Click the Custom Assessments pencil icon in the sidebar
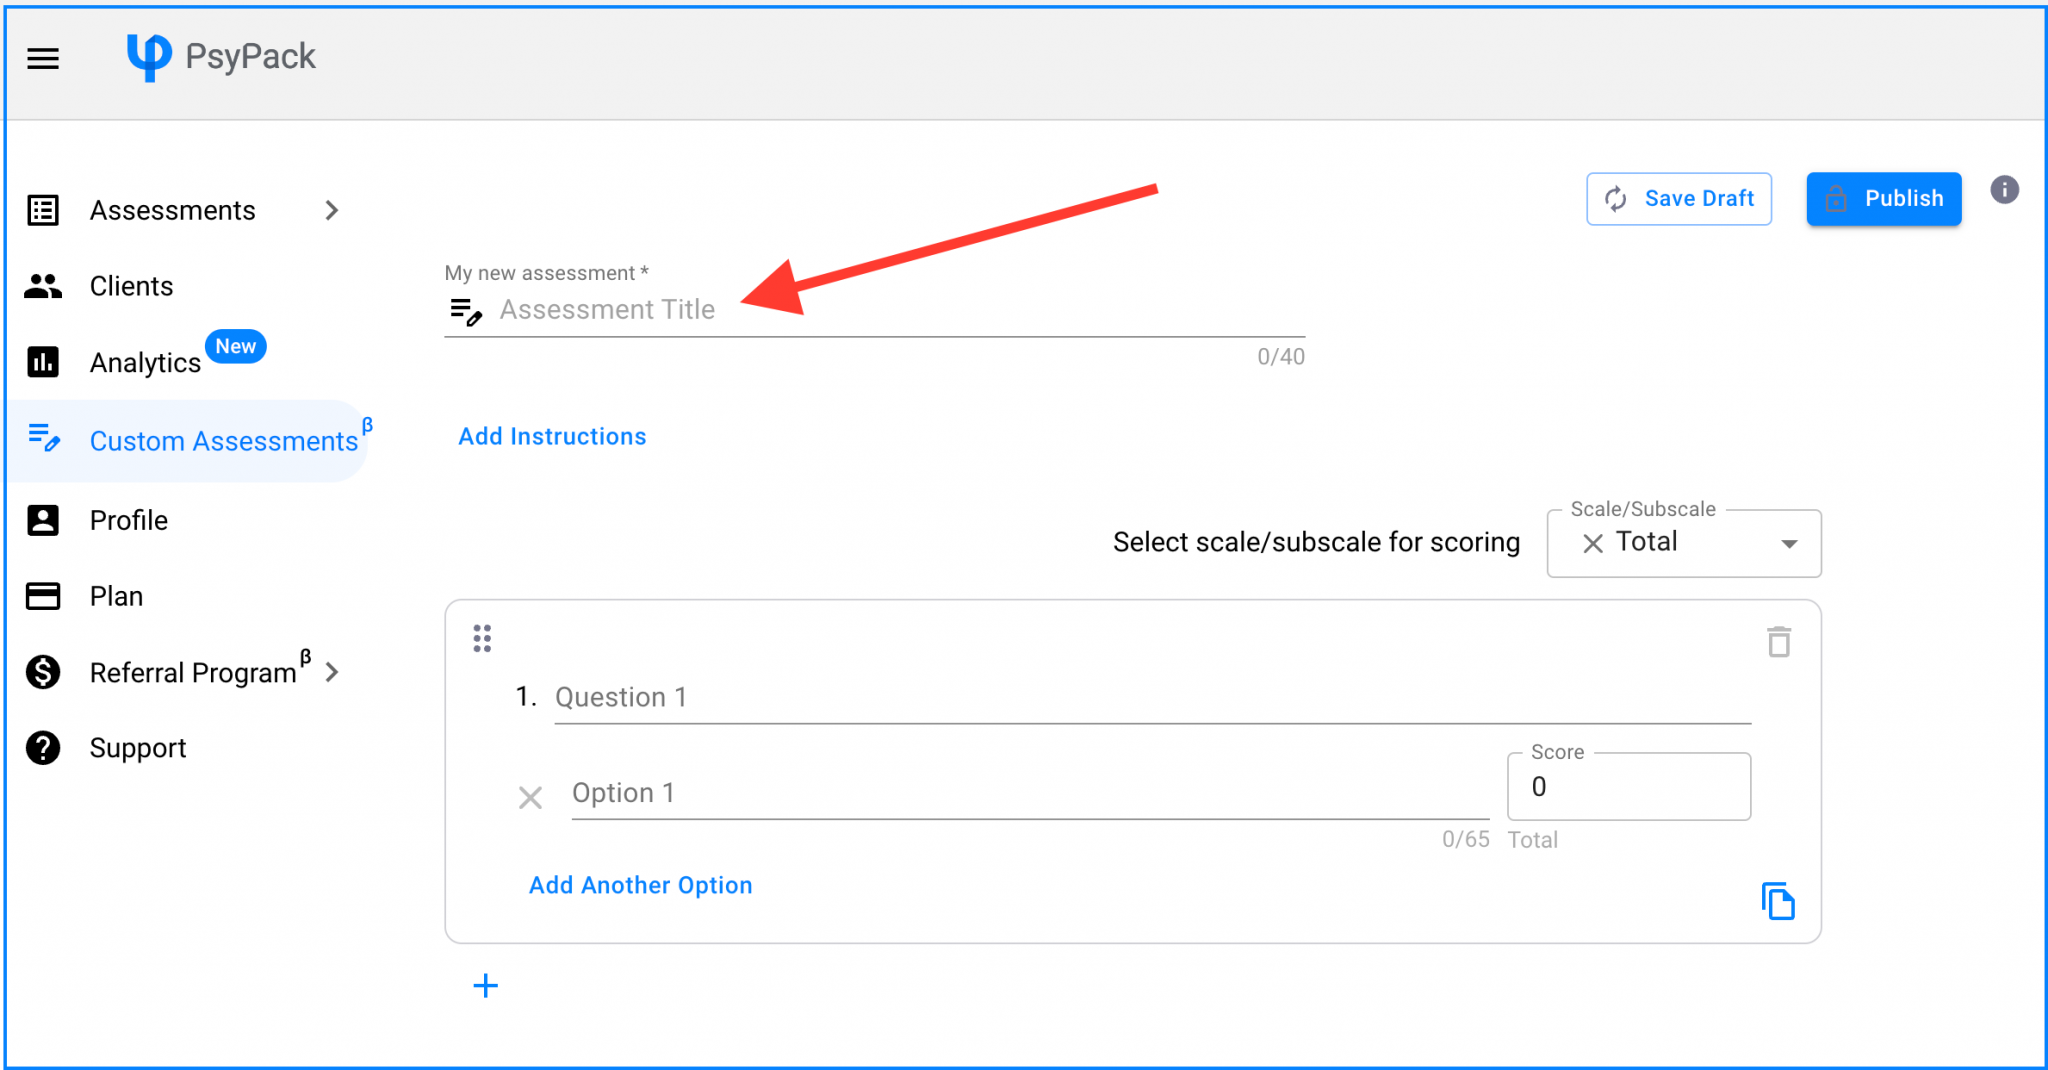Viewport: 2048px width, 1070px height. (x=44, y=438)
